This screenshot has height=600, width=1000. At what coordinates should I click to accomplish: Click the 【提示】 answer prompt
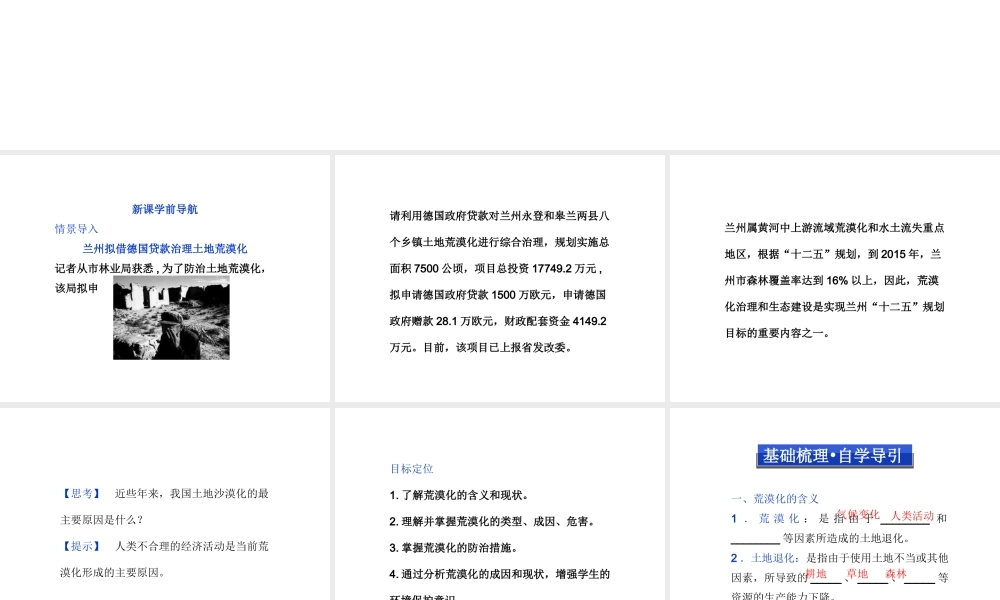79,546
